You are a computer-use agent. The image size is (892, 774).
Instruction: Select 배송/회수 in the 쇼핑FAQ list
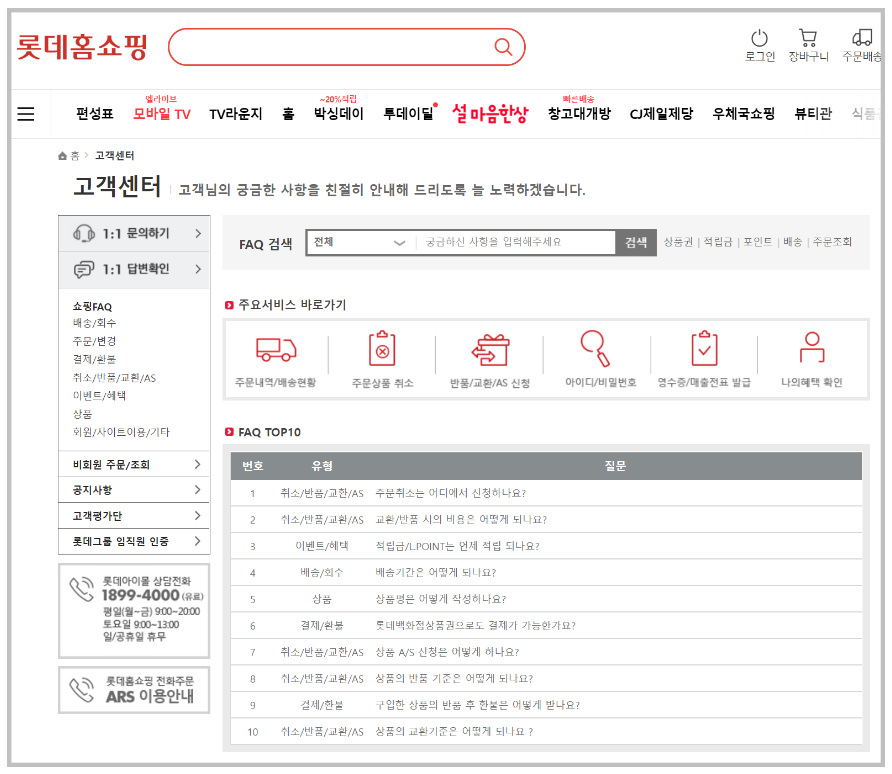point(94,323)
